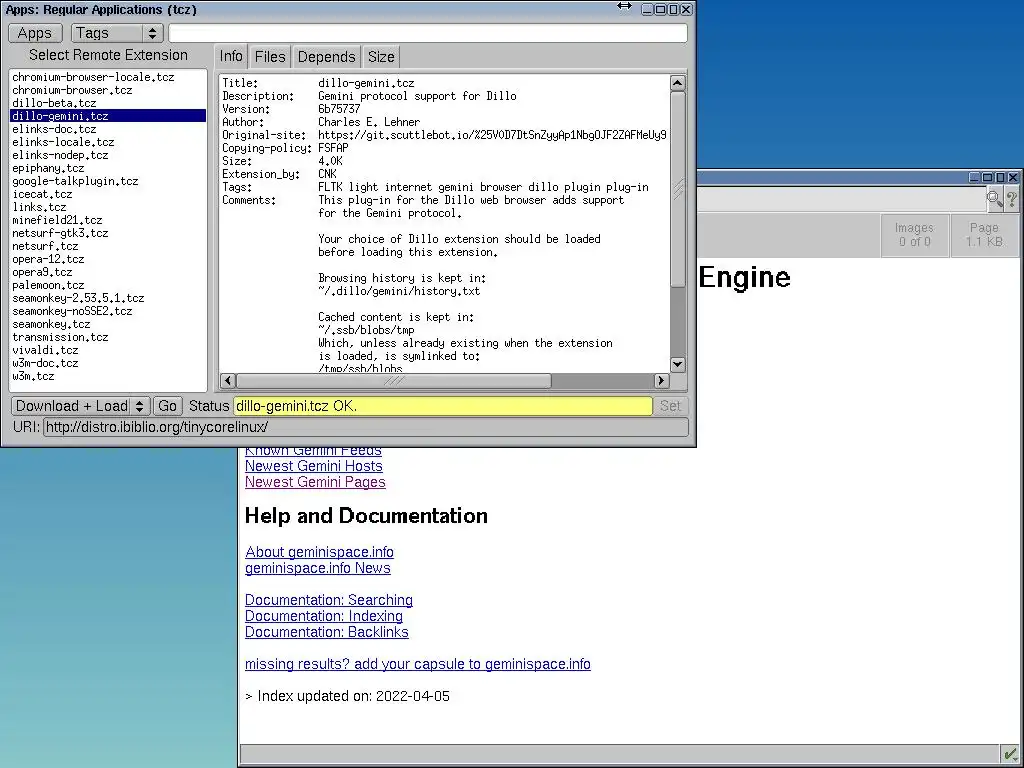Screen dimensions: 1024x768
Task: Click the URI mirror address field
Action: pos(366,427)
